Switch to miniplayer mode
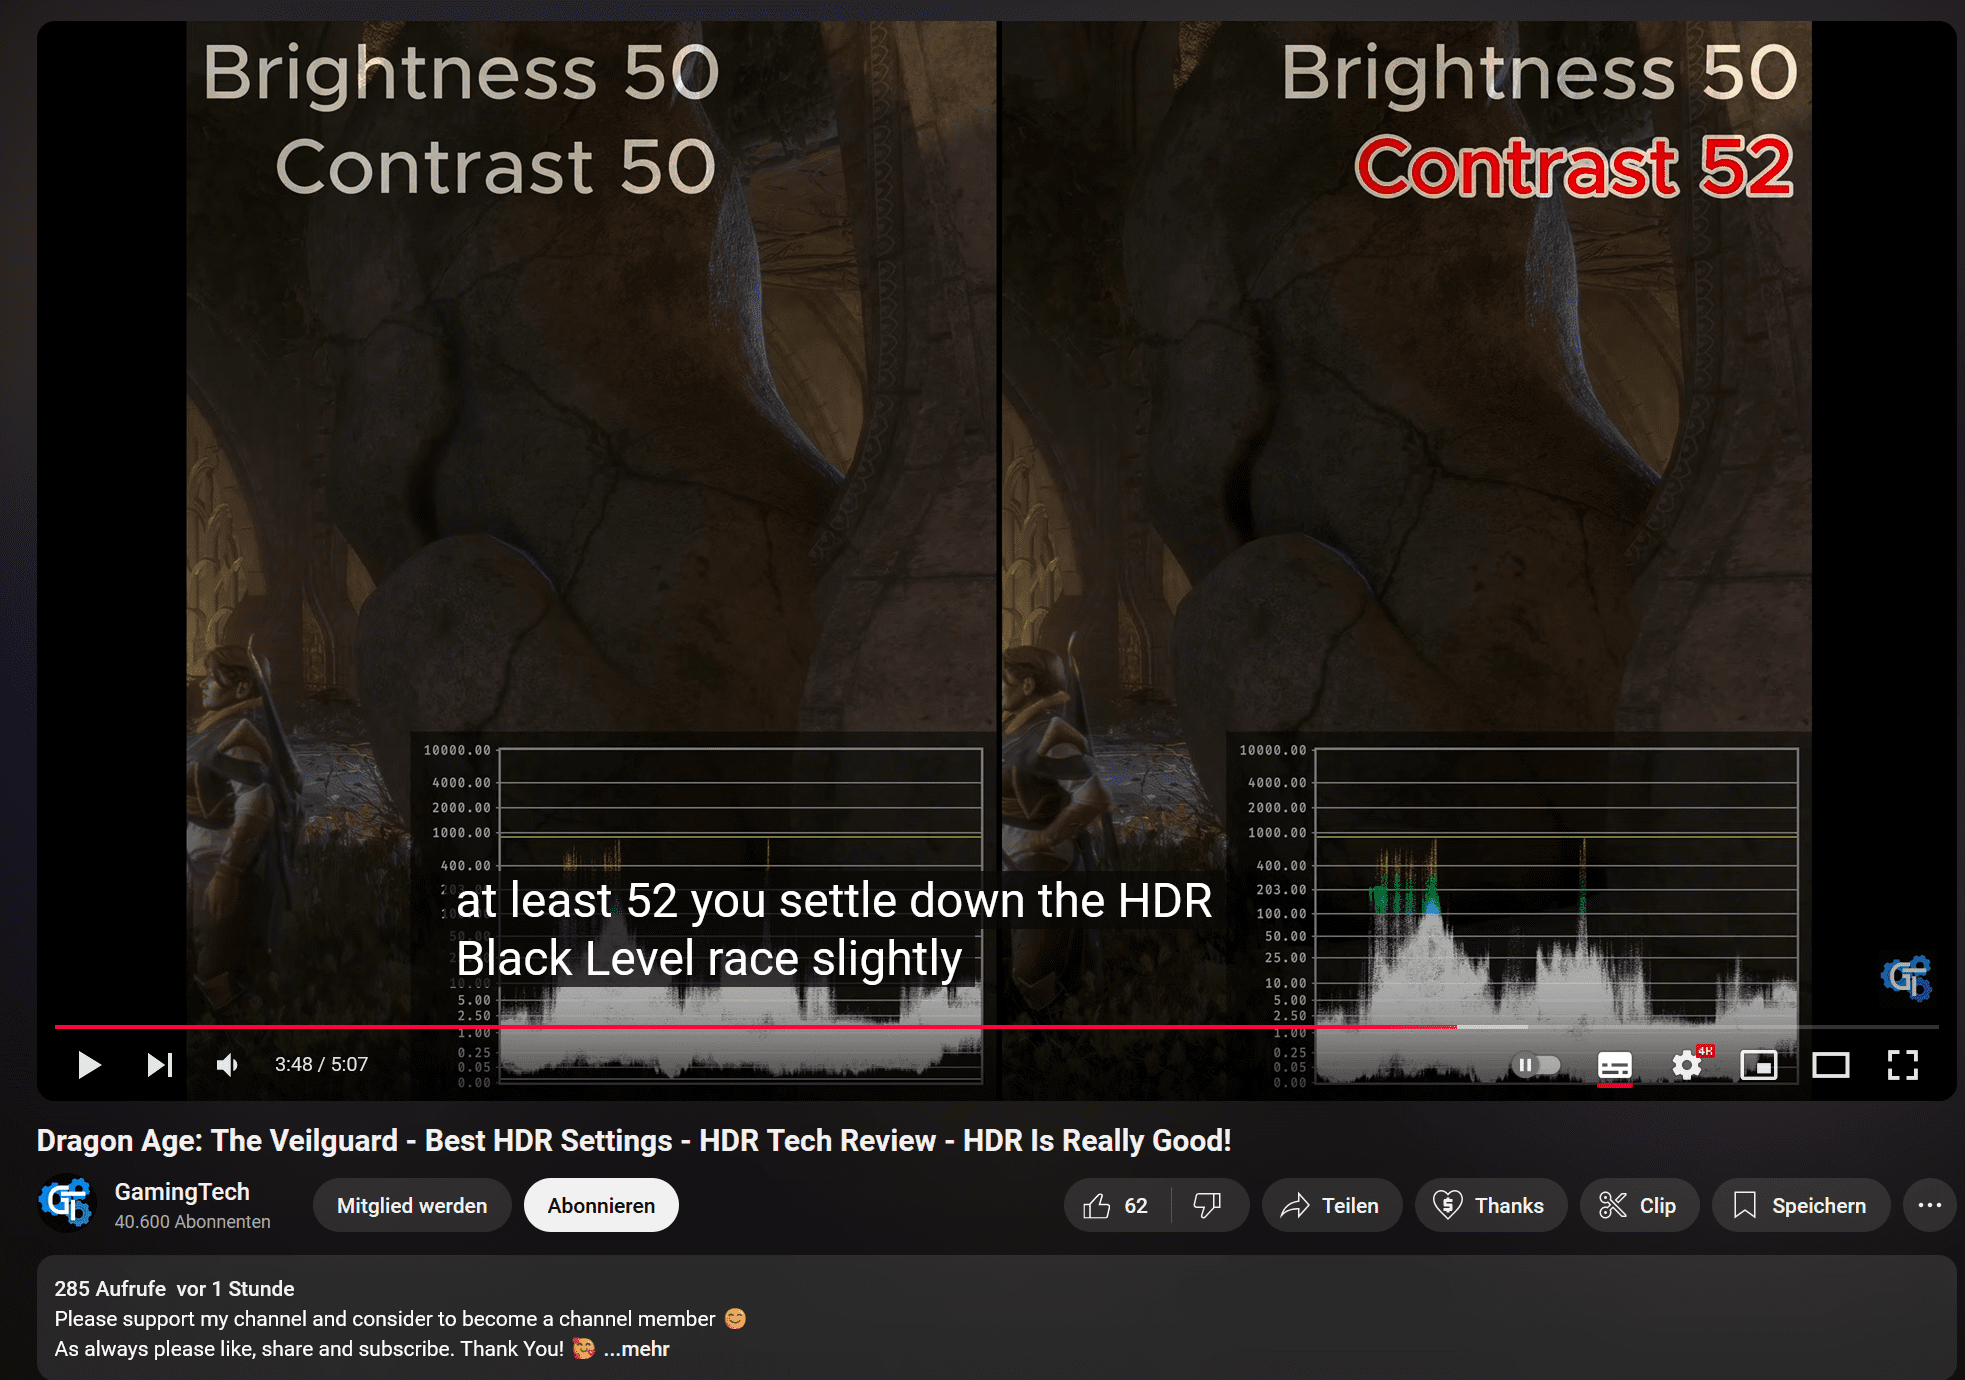Viewport: 1965px width, 1380px height. [x=1759, y=1065]
